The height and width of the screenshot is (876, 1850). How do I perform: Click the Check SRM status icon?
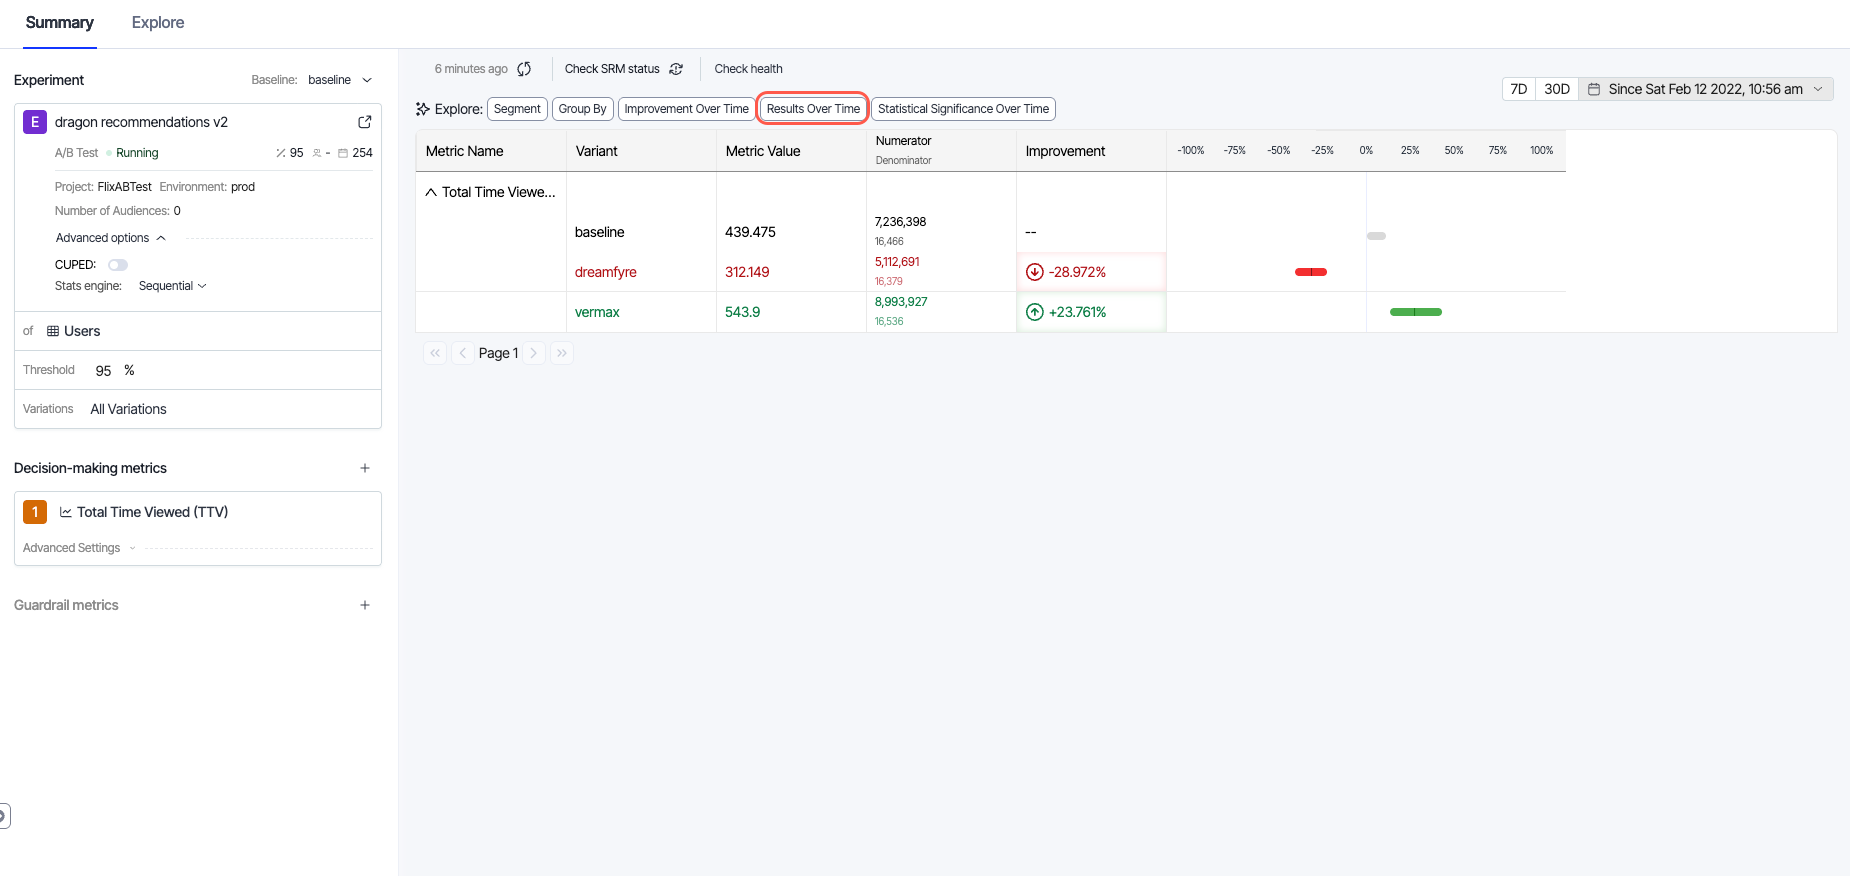coord(676,69)
